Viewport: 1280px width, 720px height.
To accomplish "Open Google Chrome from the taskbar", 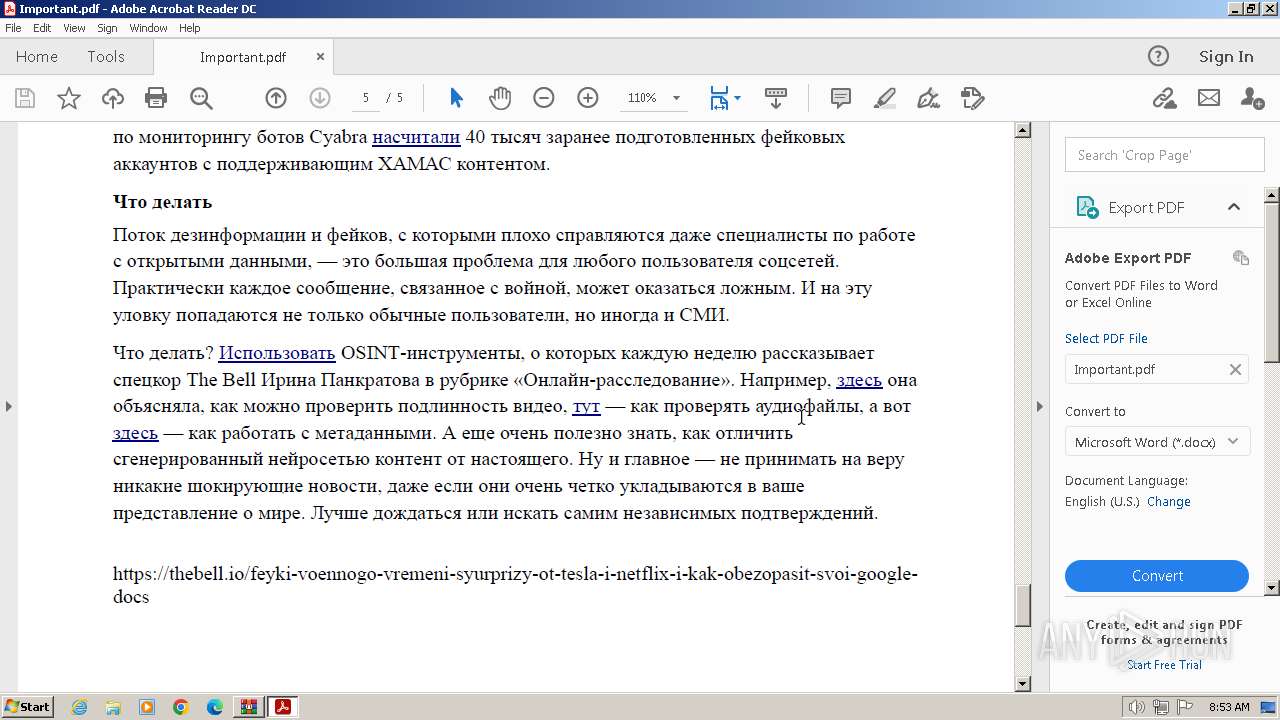I will [181, 707].
